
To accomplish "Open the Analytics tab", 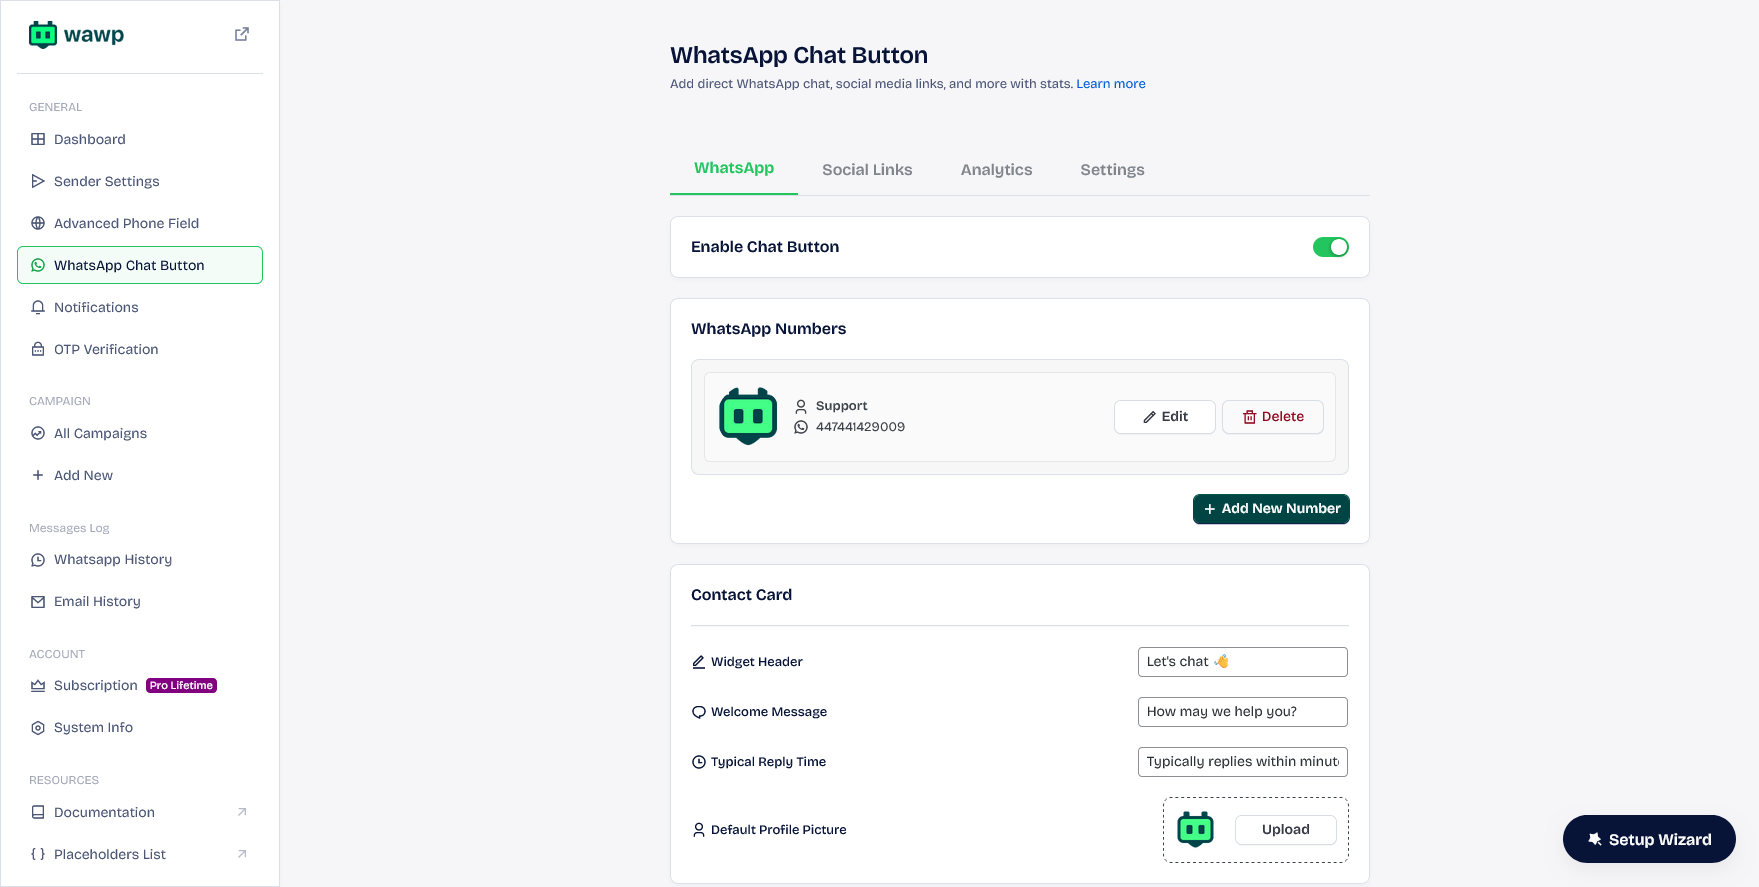I will point(996,170).
